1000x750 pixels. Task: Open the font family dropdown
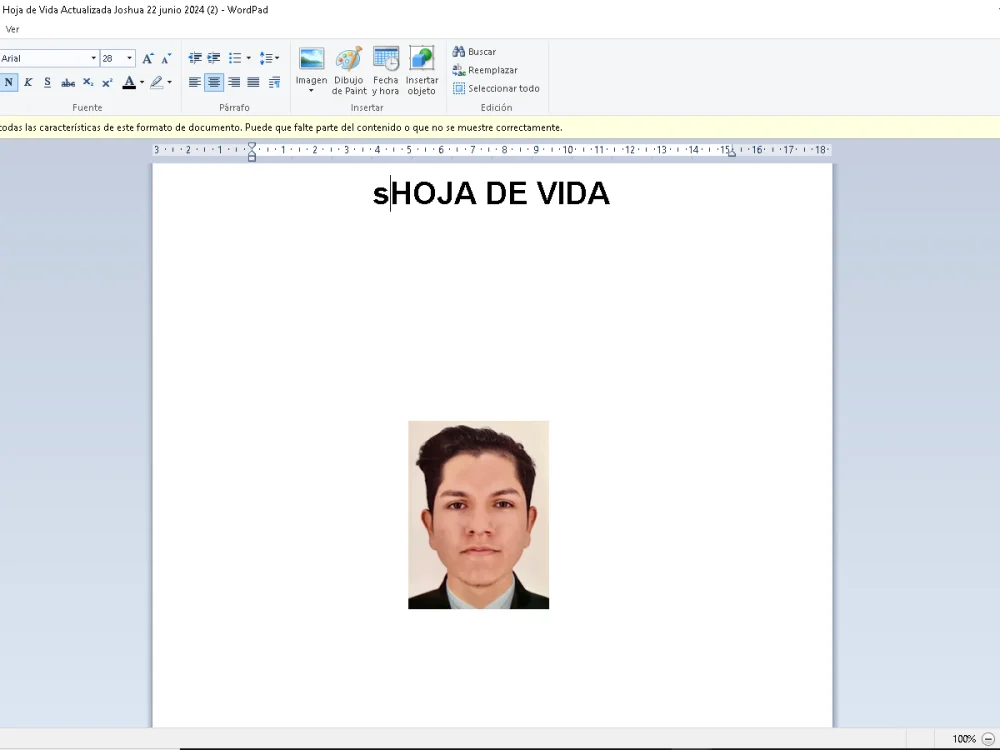click(93, 59)
